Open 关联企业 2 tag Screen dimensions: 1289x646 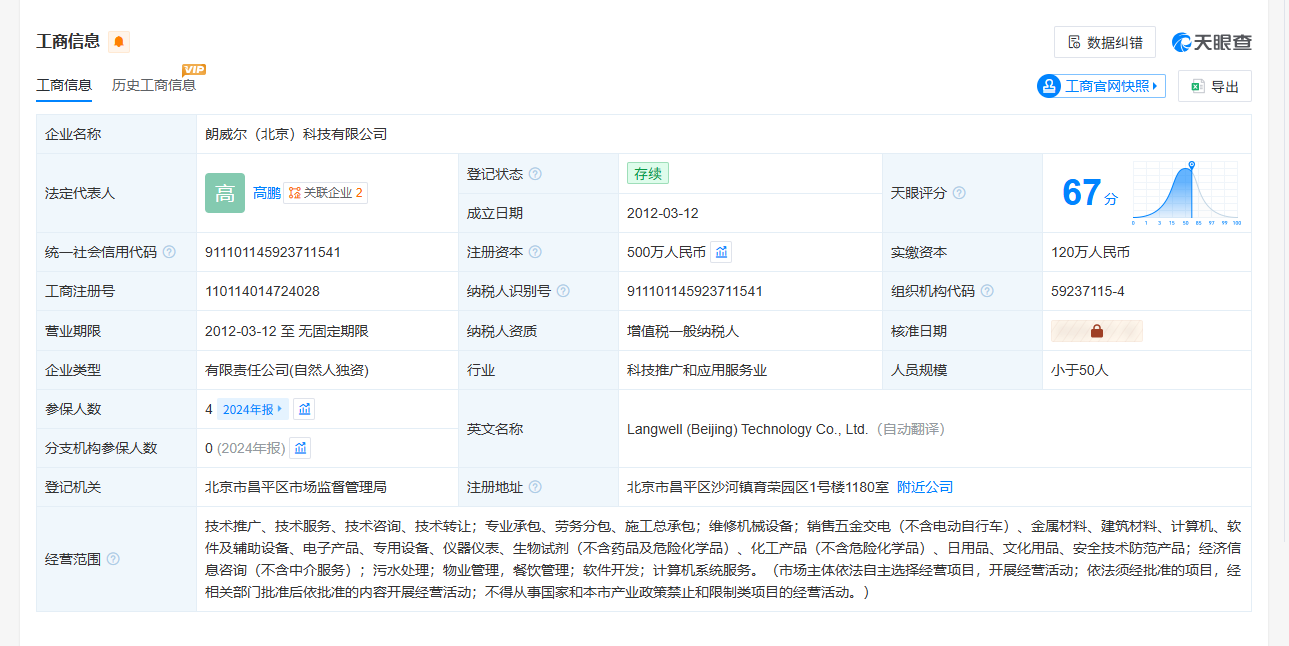325,193
